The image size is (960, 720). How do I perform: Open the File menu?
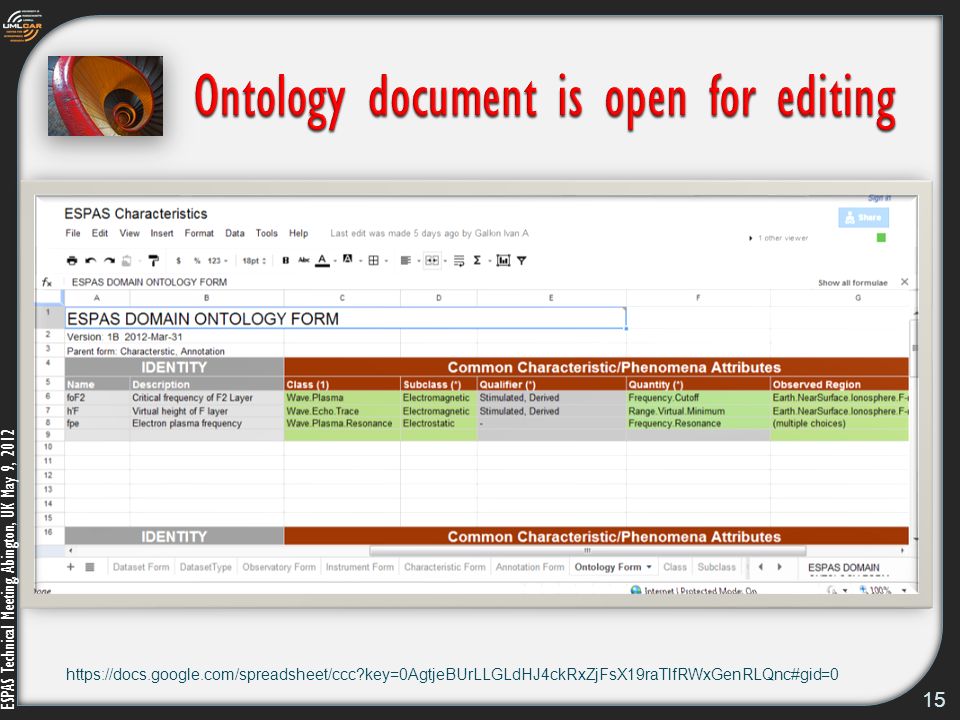click(73, 233)
